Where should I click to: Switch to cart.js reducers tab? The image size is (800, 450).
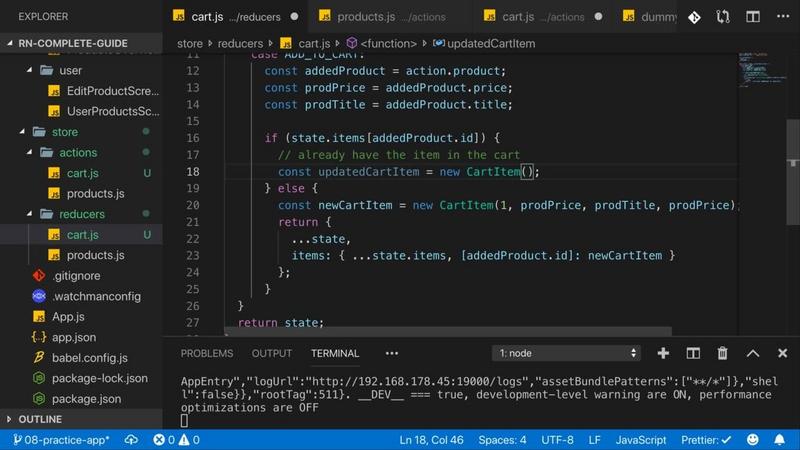point(236,17)
